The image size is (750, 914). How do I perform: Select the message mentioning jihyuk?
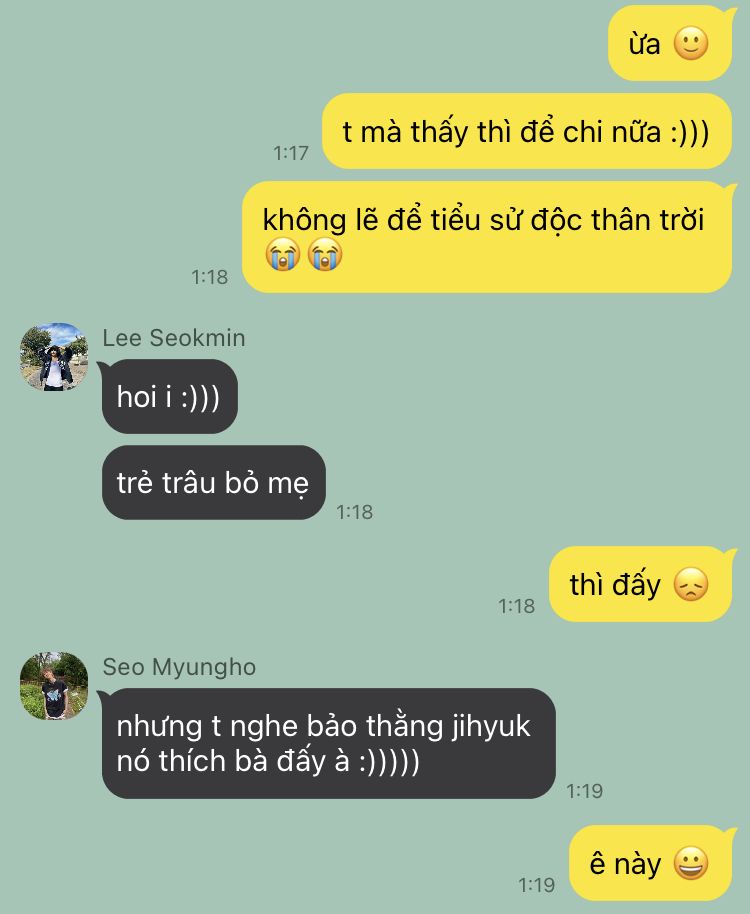click(329, 743)
